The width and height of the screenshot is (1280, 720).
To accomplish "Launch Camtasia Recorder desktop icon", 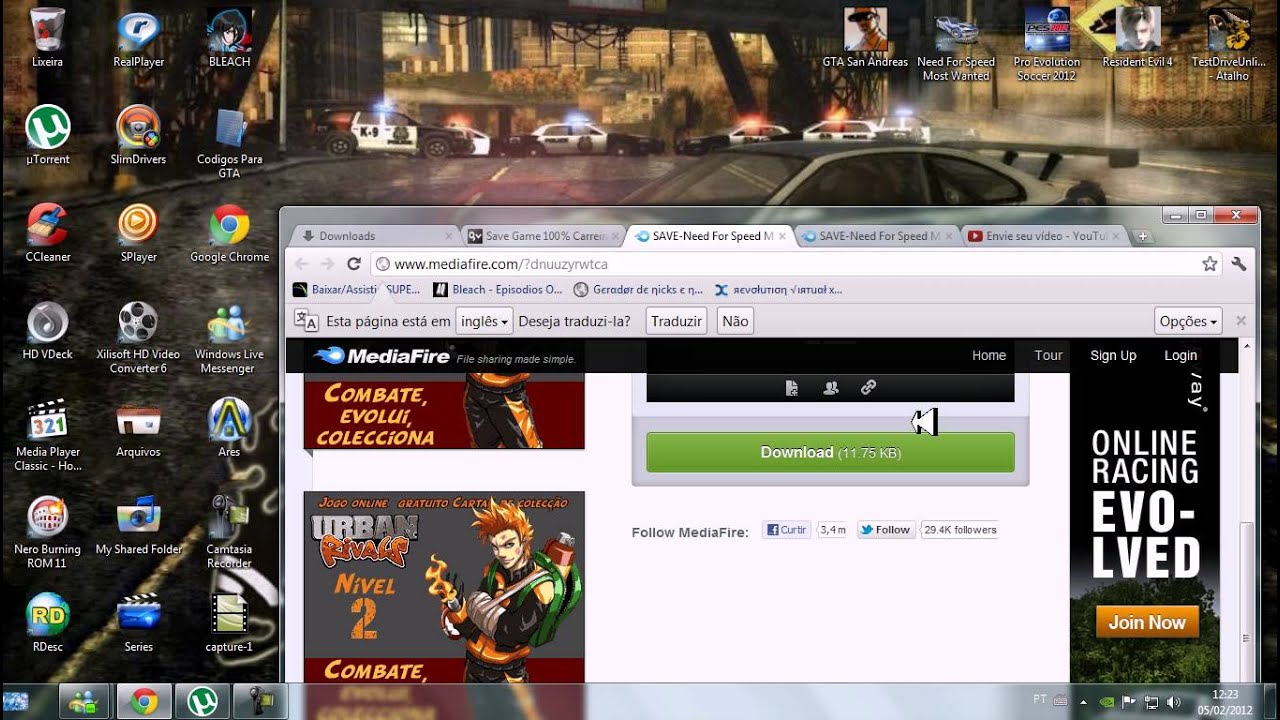I will 229,531.
